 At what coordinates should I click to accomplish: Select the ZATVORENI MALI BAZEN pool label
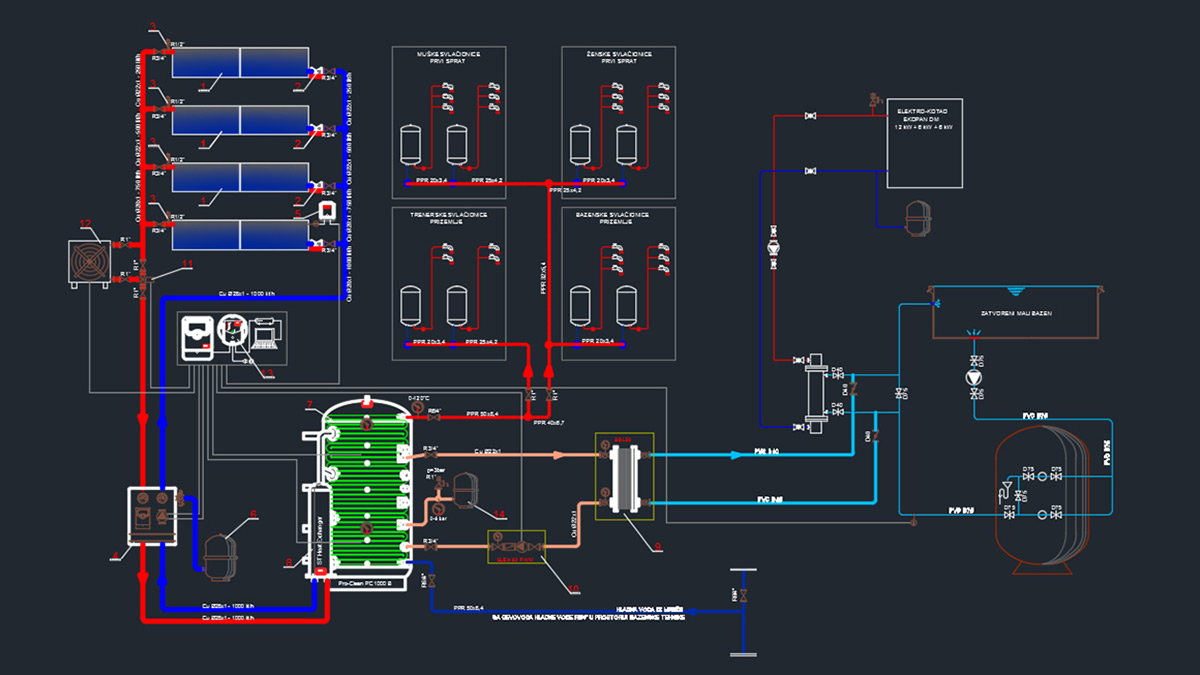click(1016, 313)
